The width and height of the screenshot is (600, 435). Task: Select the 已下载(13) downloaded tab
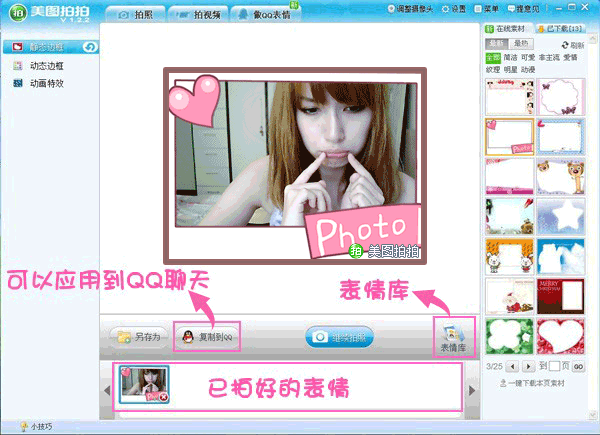560,29
